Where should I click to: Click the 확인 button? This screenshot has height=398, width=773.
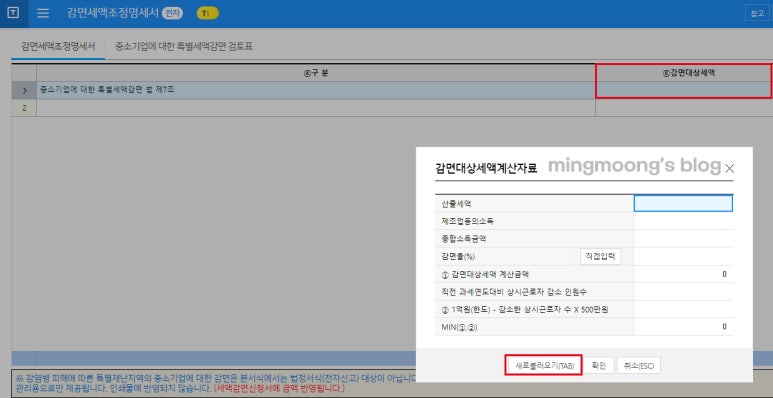click(x=598, y=365)
